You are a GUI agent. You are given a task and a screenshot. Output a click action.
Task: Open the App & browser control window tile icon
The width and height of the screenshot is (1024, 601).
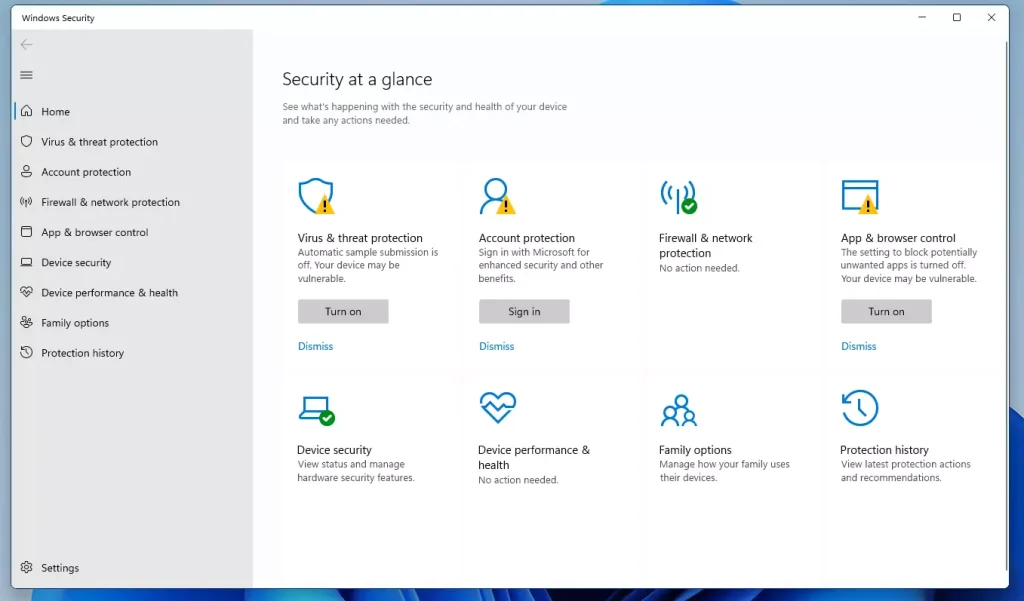(860, 196)
